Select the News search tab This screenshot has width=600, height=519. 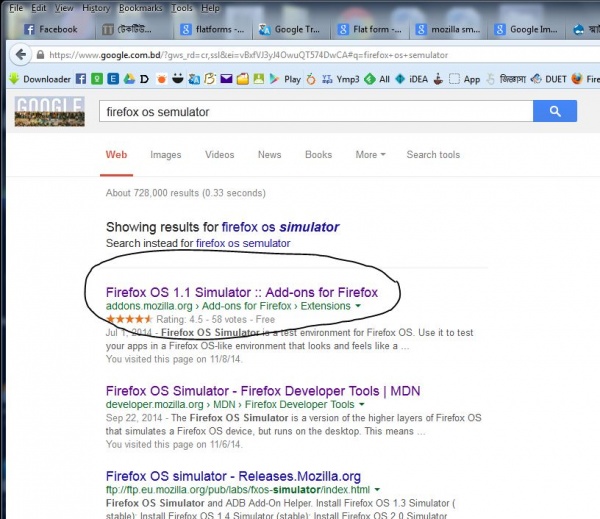point(269,155)
